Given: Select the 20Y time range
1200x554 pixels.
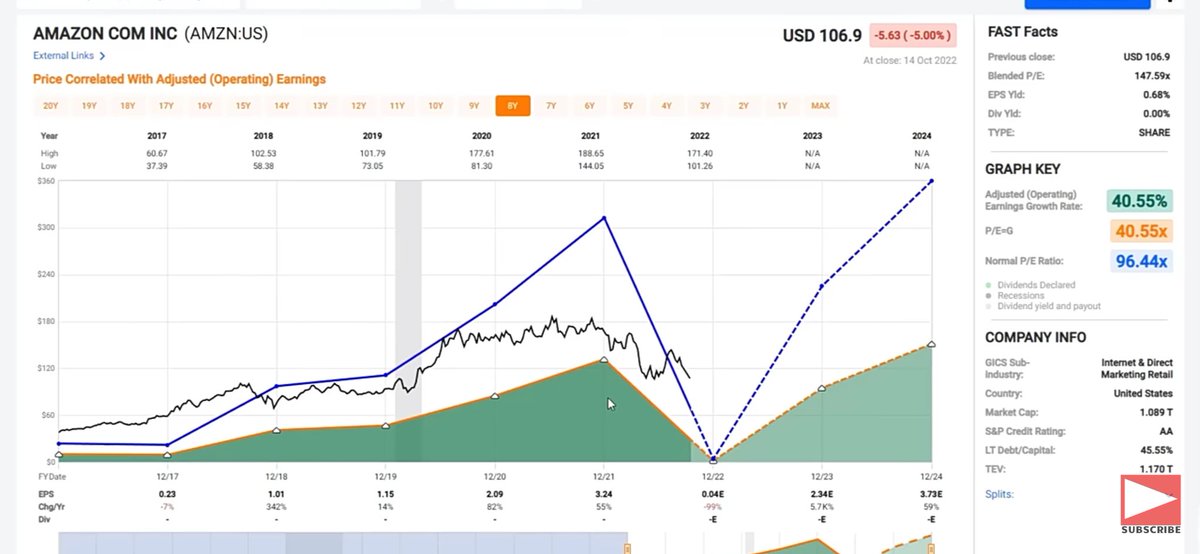Looking at the screenshot, I should point(50,106).
